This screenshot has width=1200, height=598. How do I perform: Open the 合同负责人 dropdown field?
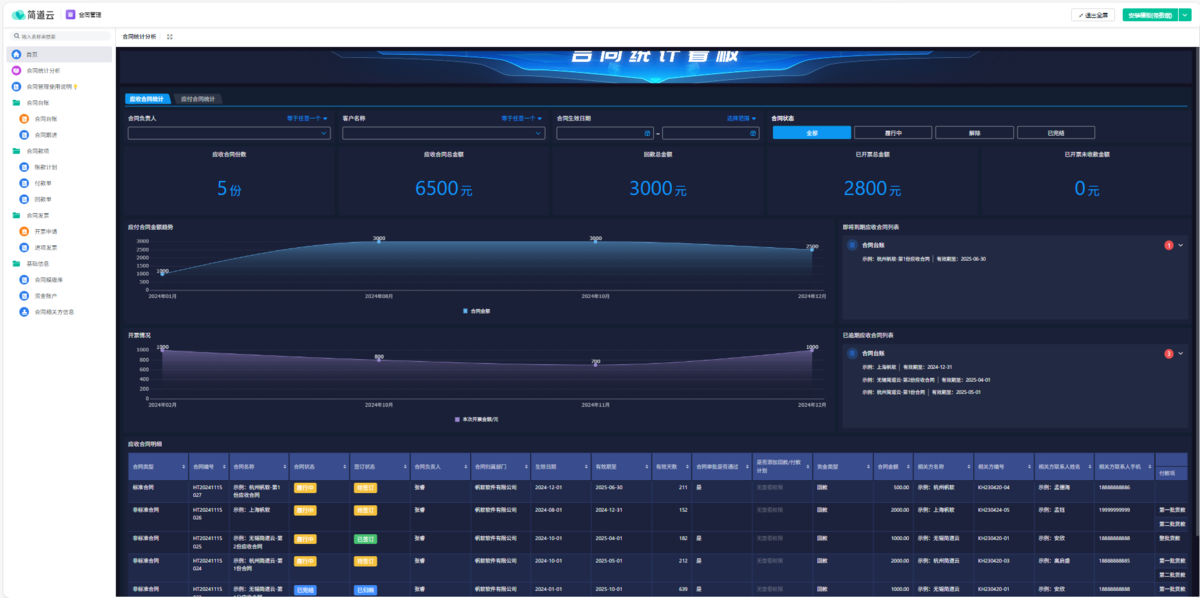228,133
